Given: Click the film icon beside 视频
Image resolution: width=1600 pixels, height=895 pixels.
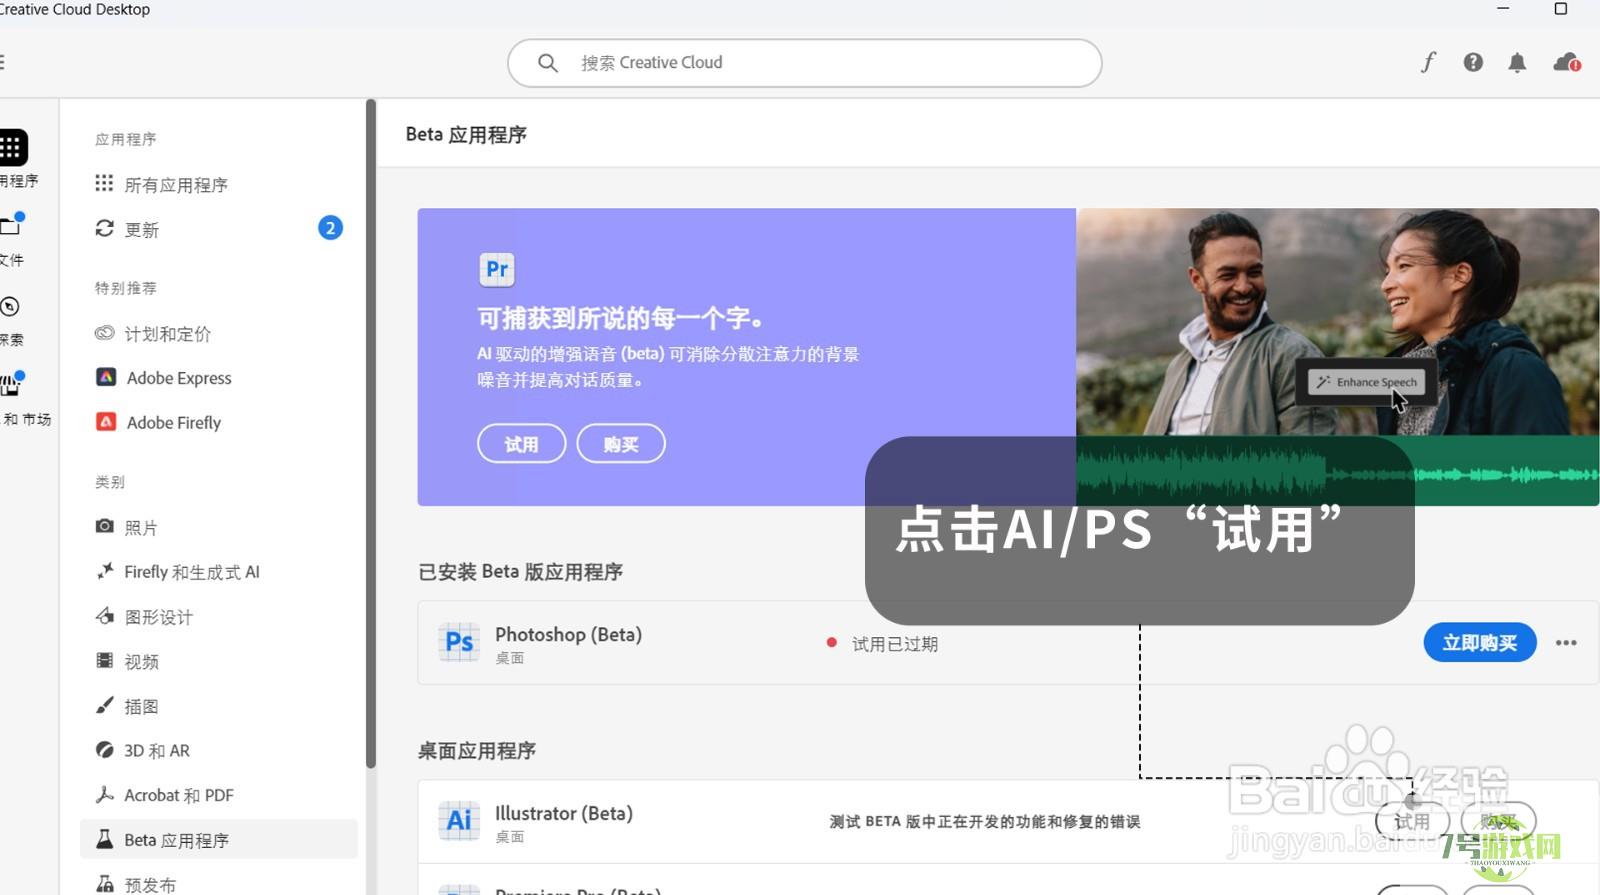Looking at the screenshot, I should tap(104, 660).
